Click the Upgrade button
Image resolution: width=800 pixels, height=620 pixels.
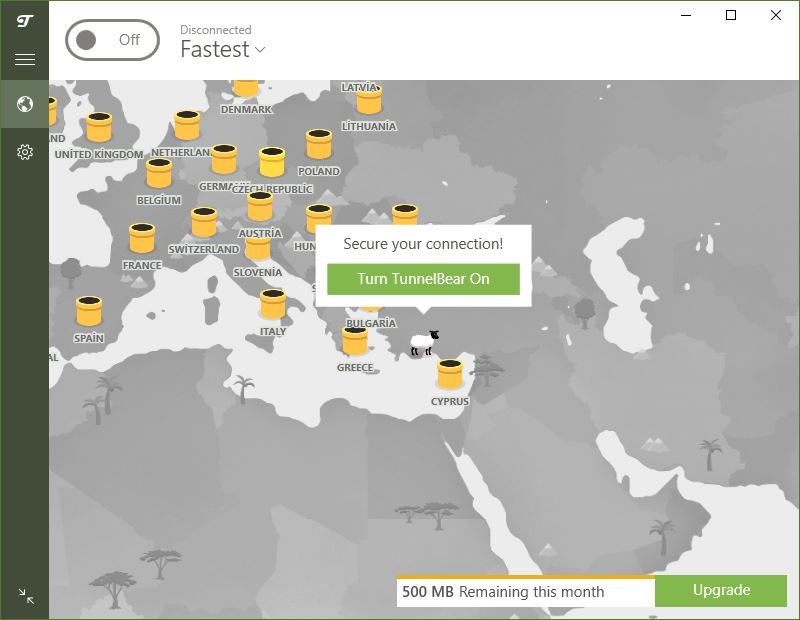coord(721,590)
